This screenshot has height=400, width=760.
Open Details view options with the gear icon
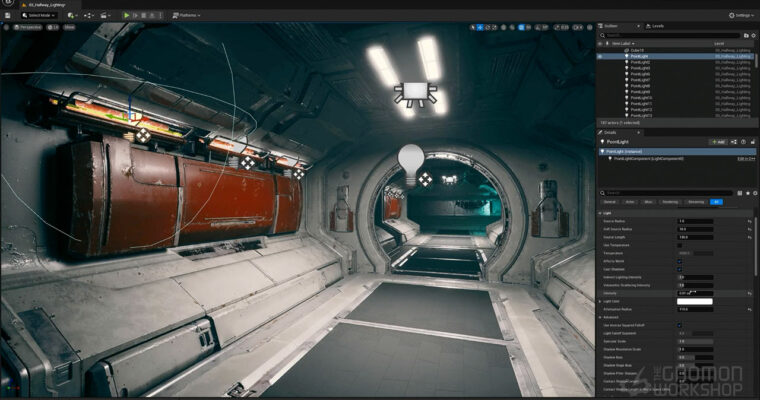point(755,193)
